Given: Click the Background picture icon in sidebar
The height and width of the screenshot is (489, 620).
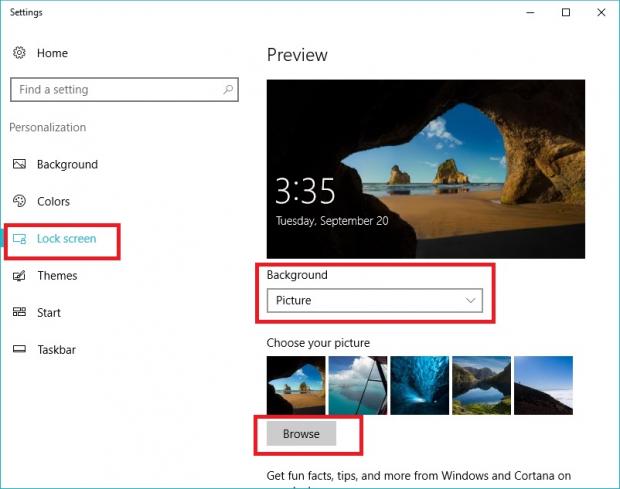Looking at the screenshot, I should 19,164.
